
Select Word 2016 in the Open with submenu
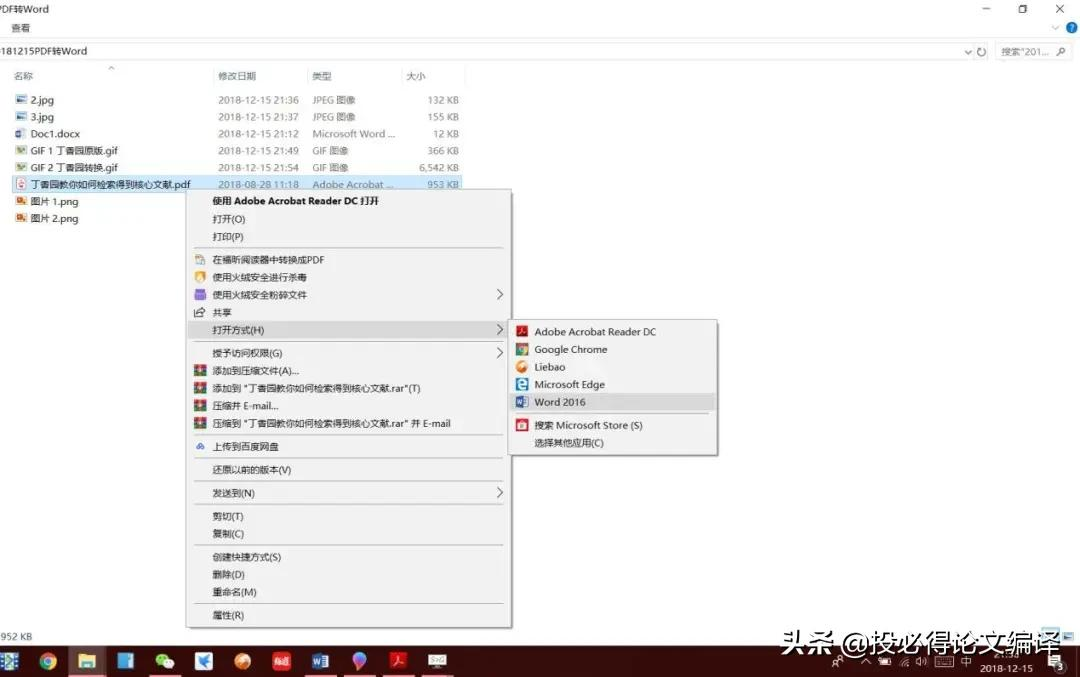tap(560, 402)
